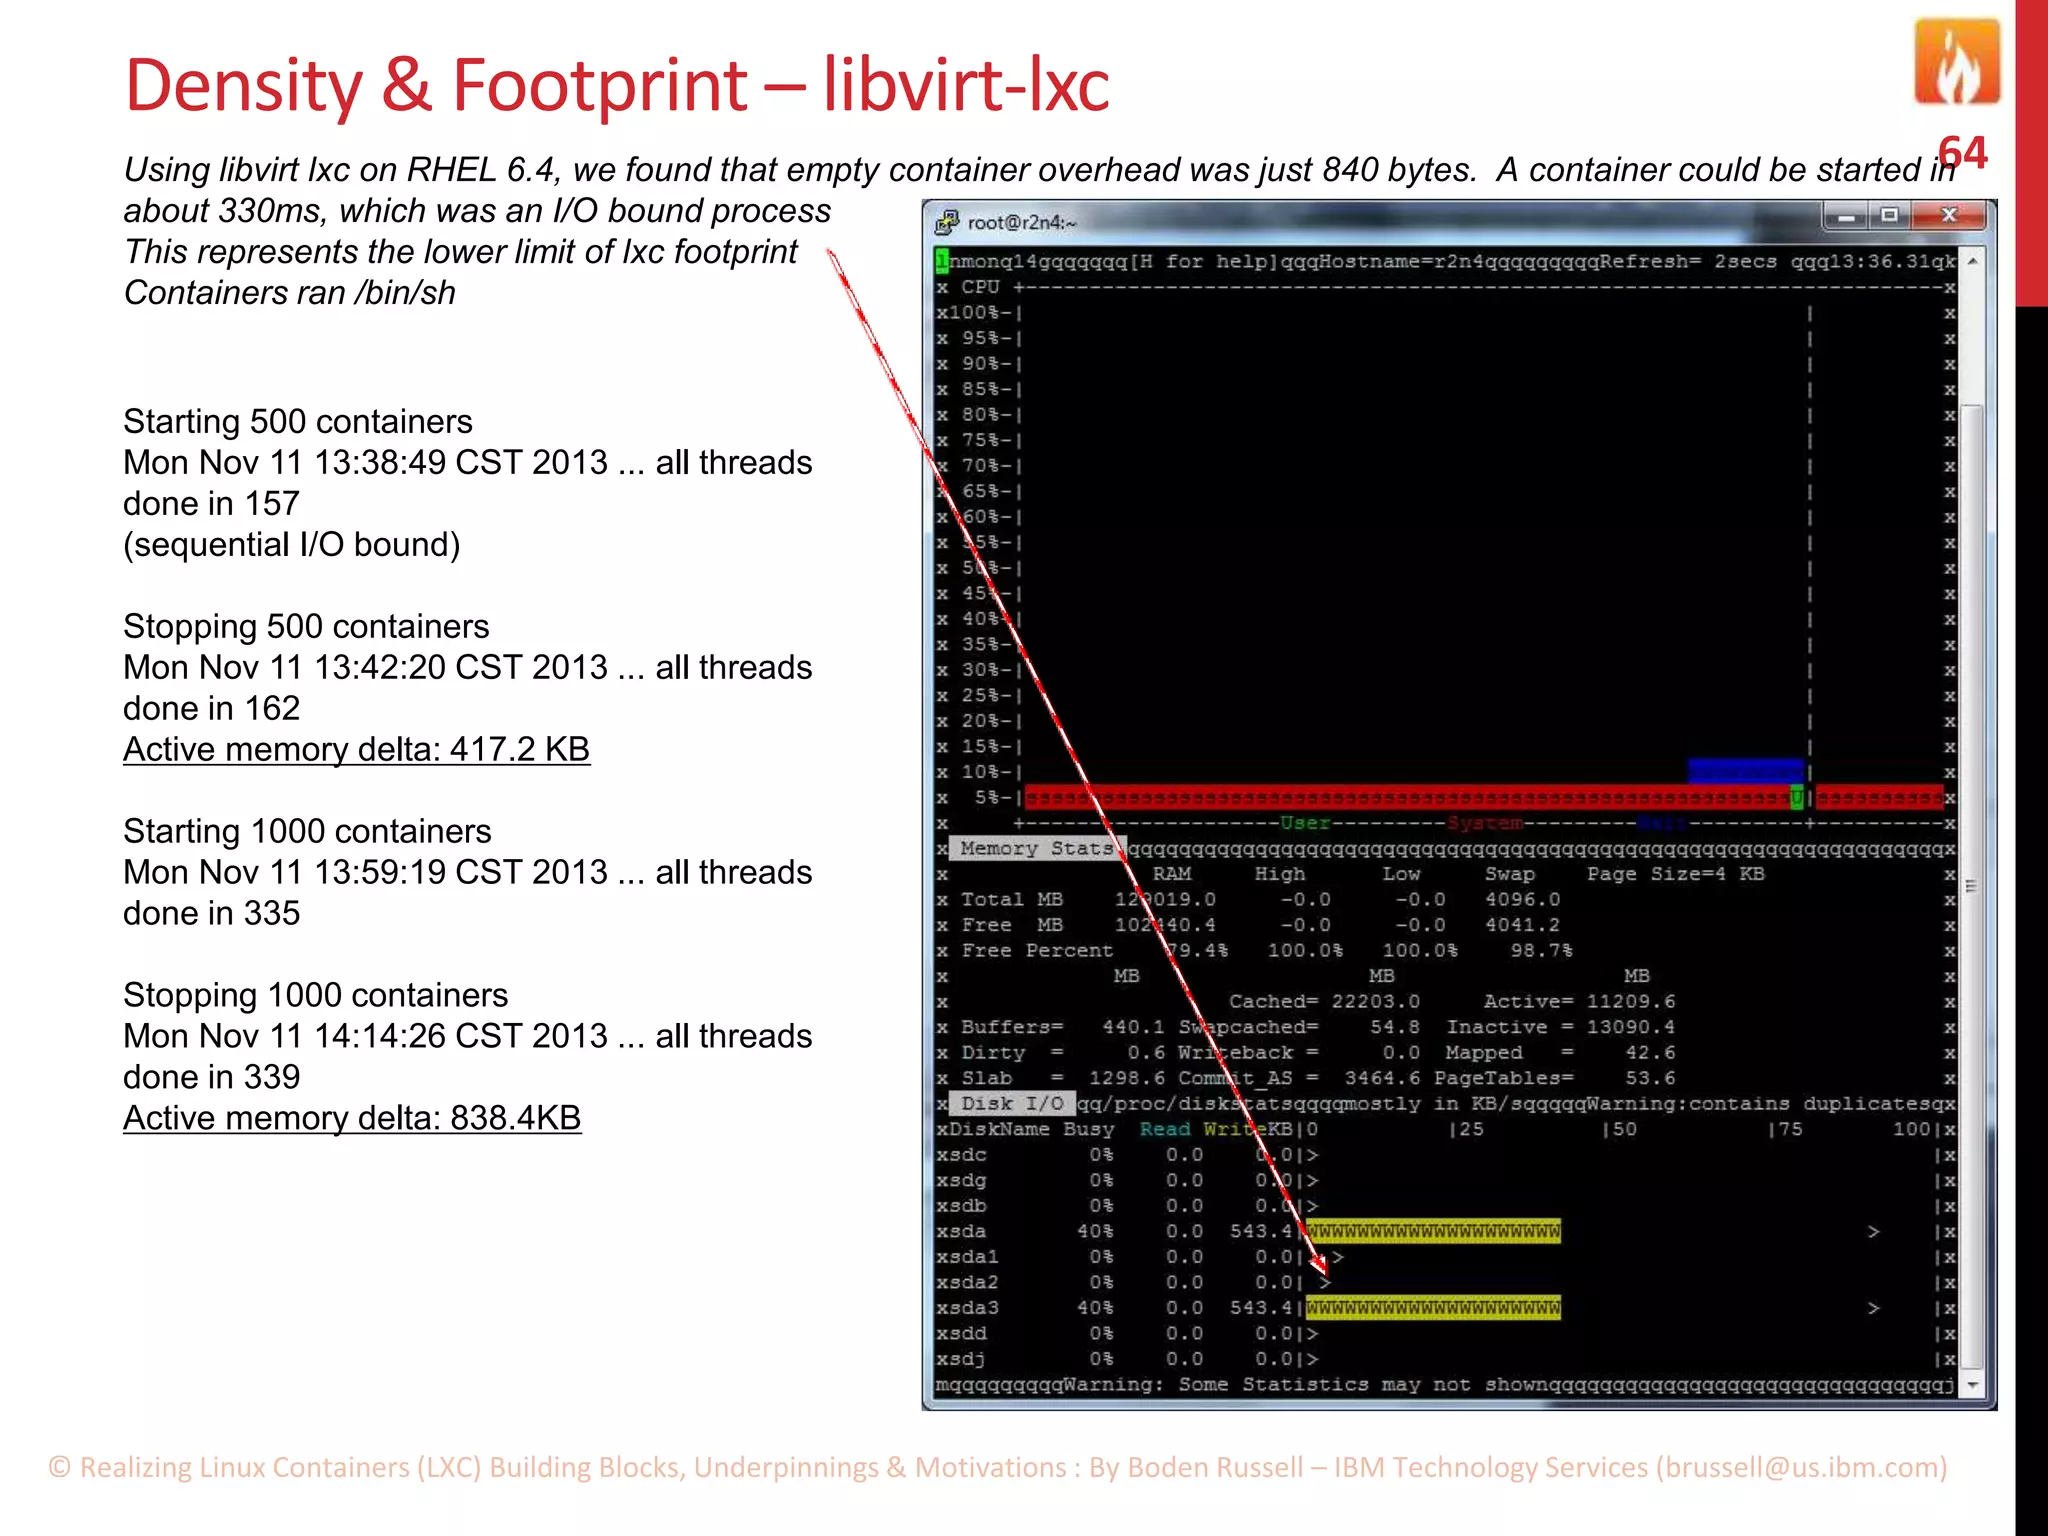Click '(sequential I/O bound)' text

tap(292, 545)
